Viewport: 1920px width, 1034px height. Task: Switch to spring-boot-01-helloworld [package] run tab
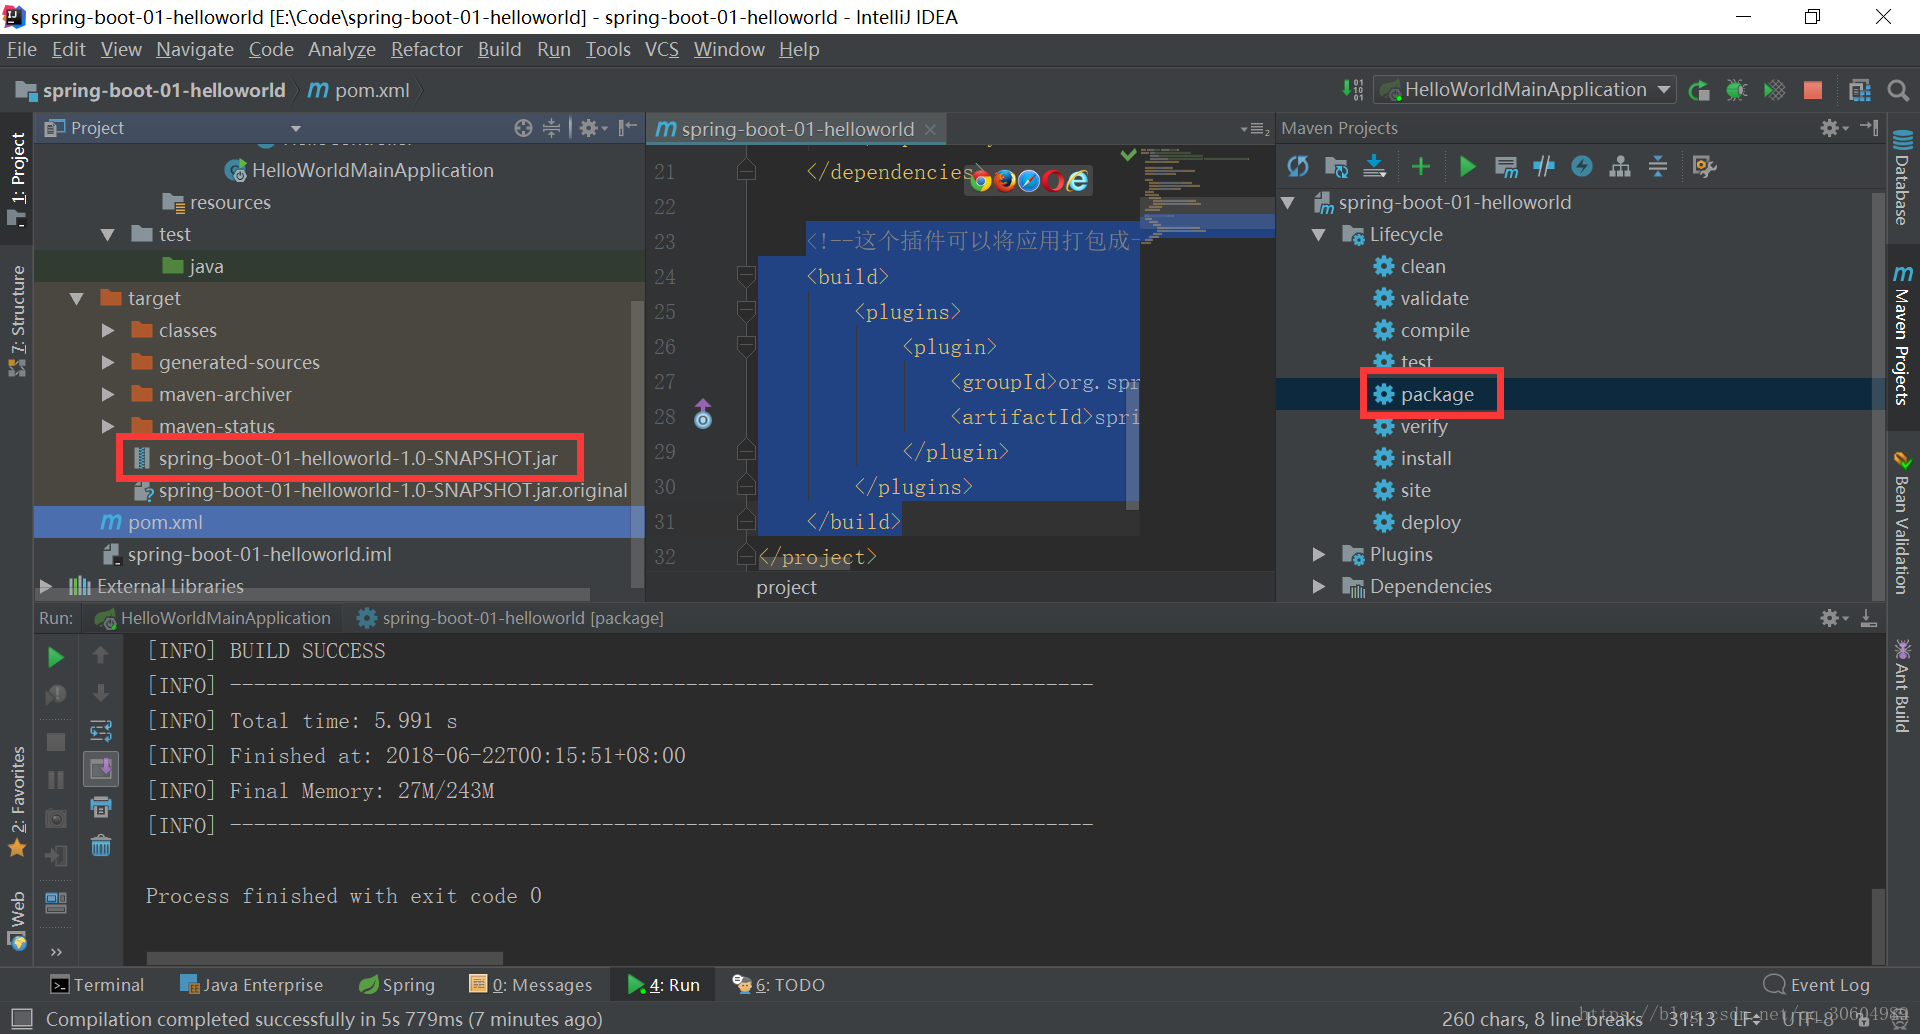coord(510,618)
